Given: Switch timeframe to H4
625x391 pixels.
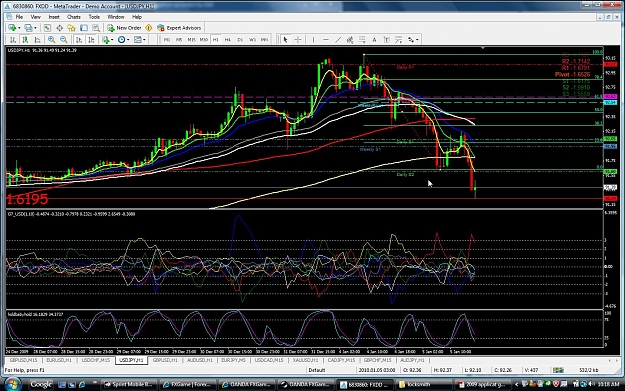Looking at the screenshot, I should tap(228, 39).
